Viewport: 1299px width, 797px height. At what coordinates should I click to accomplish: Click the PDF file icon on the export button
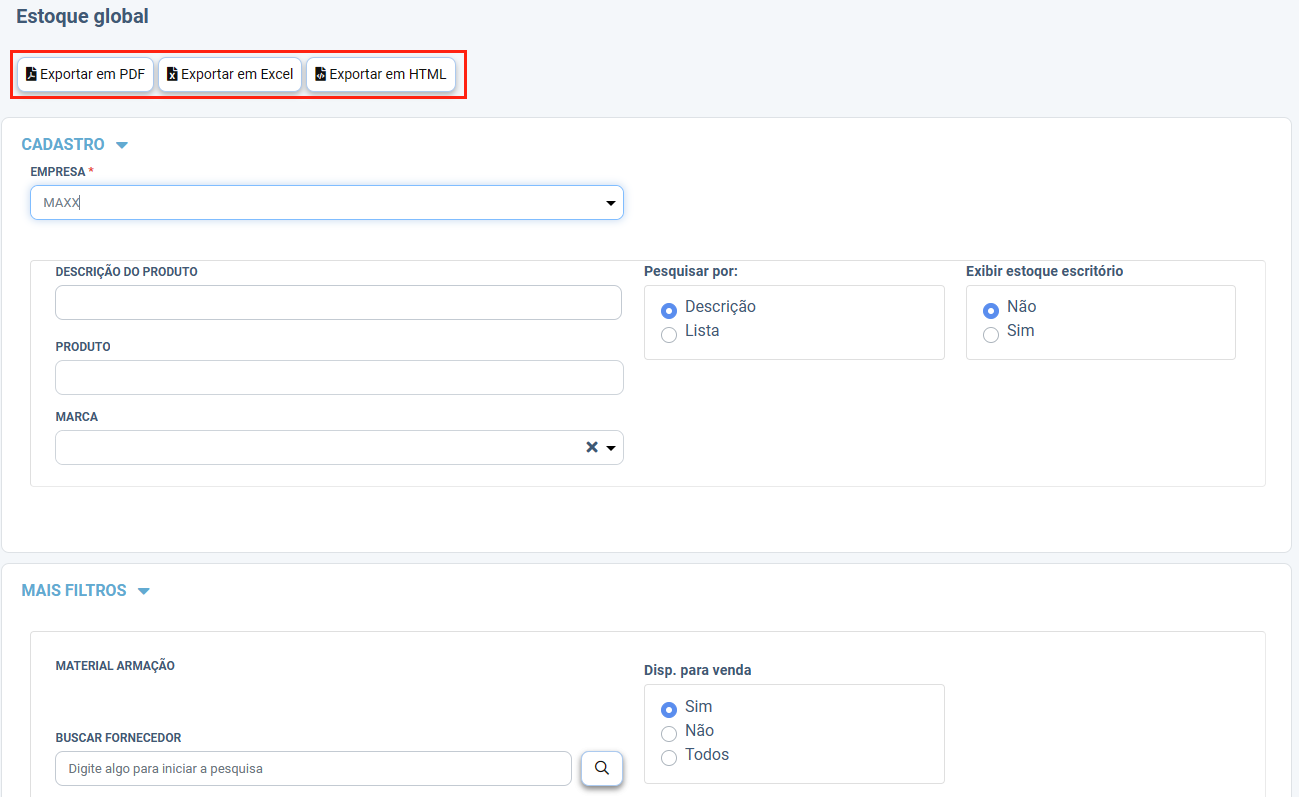click(31, 74)
